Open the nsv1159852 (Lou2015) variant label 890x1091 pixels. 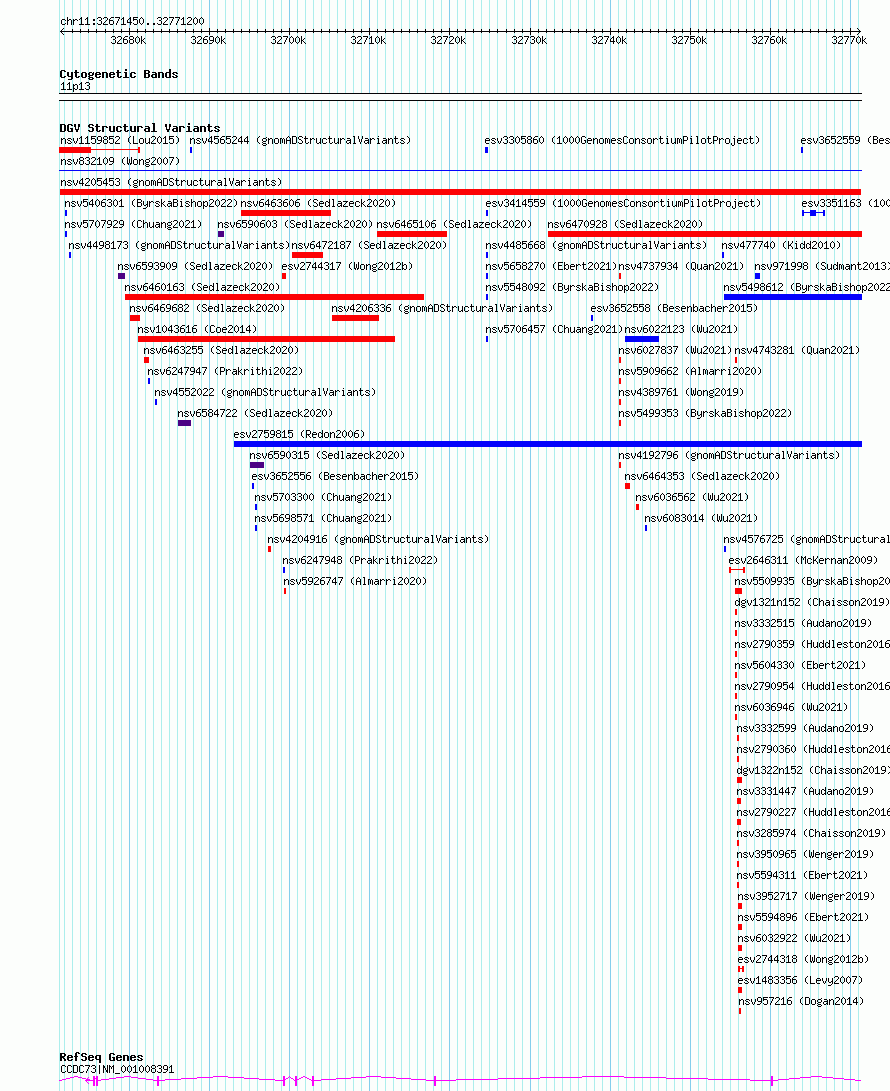pos(120,140)
